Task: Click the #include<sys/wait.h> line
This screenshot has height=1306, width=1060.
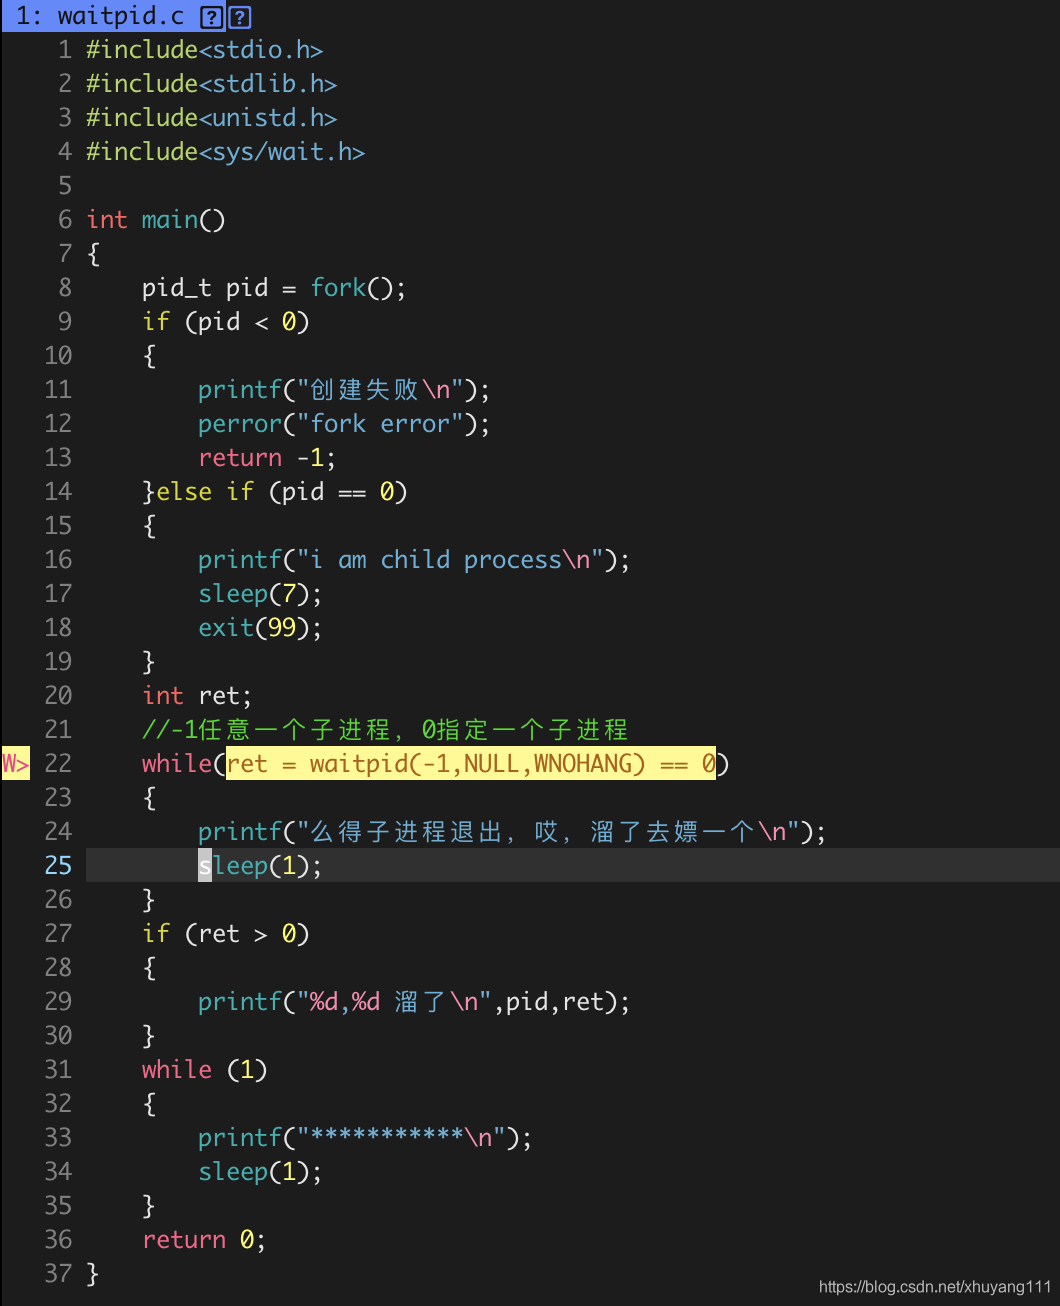Action: pos(225,152)
